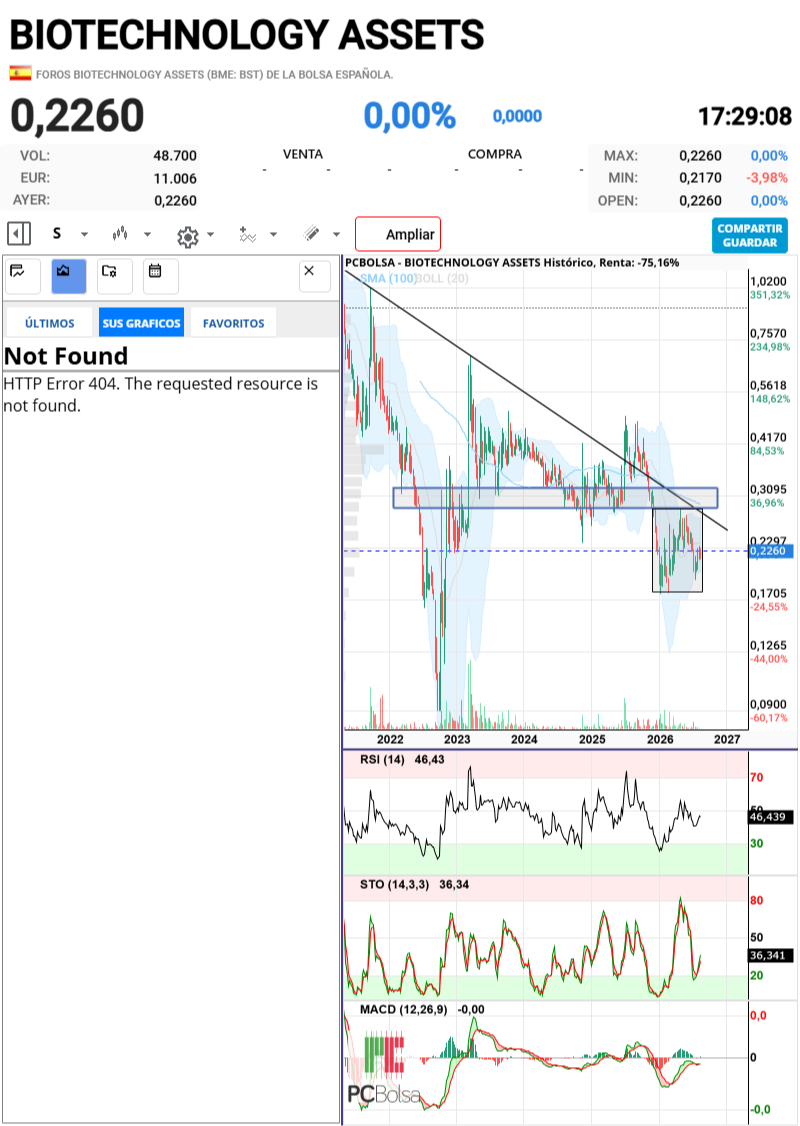This screenshot has height=1126, width=800.
Task: Open the chart list panel icon
Action: (x=22, y=276)
